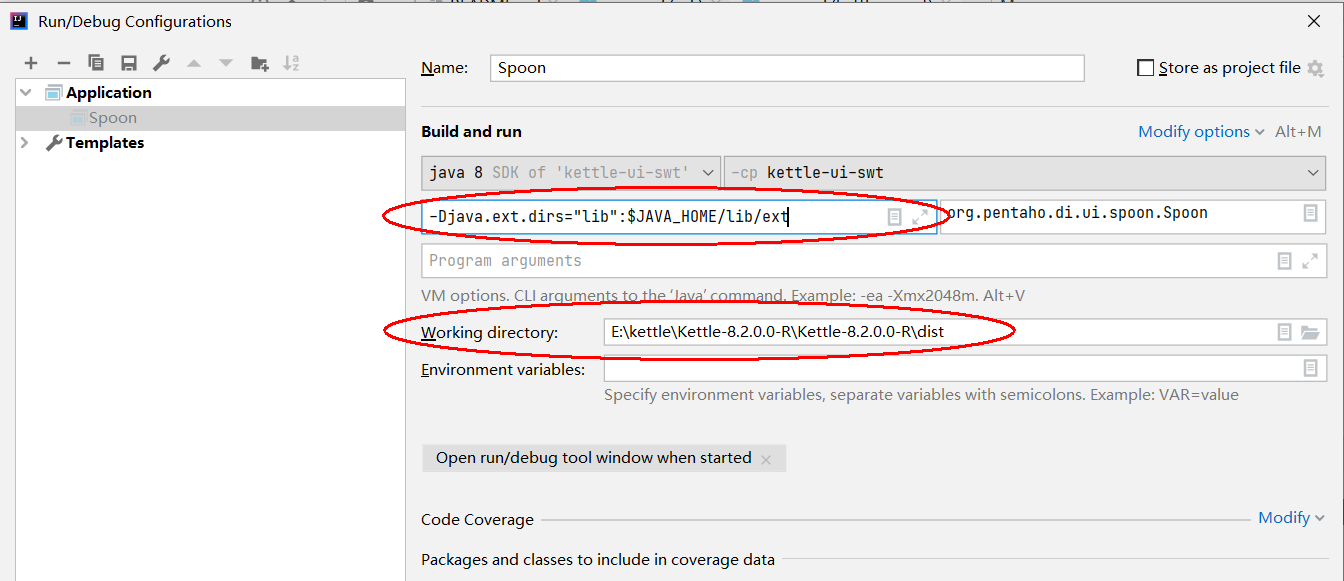
Task: Expand the Templates node
Action: 24,142
